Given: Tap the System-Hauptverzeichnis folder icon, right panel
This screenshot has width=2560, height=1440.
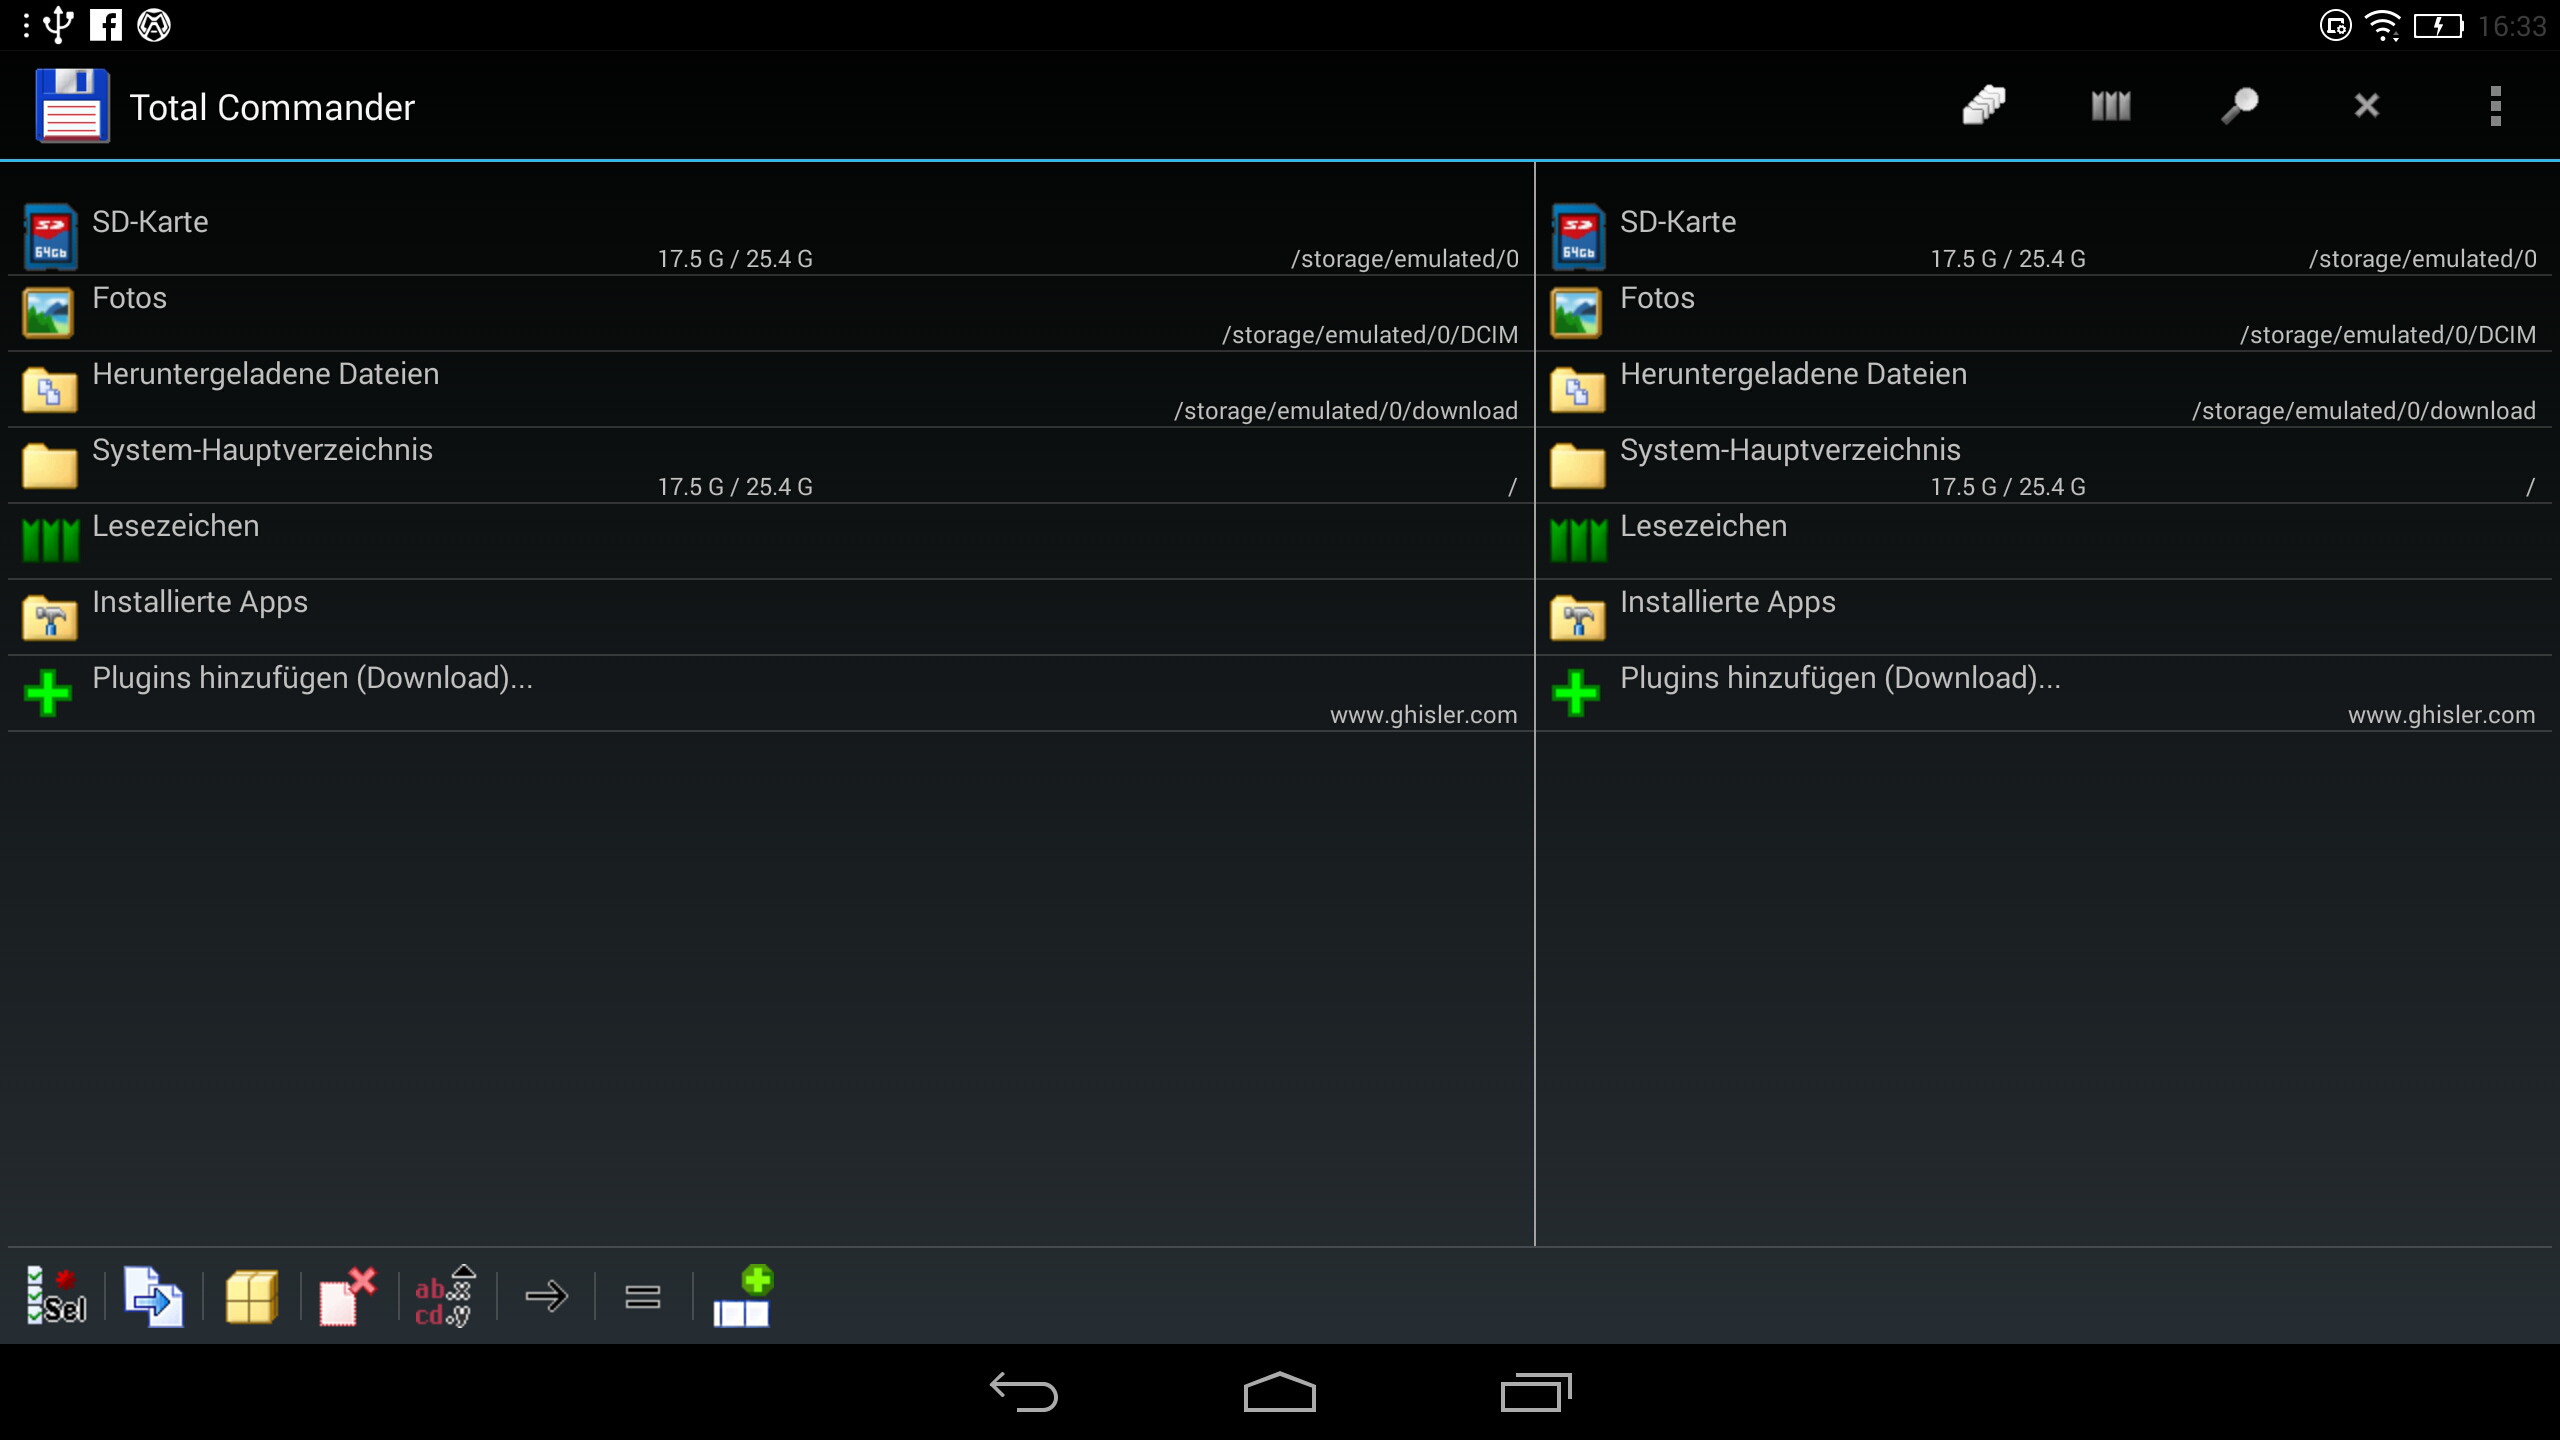Looking at the screenshot, I should click(1577, 465).
